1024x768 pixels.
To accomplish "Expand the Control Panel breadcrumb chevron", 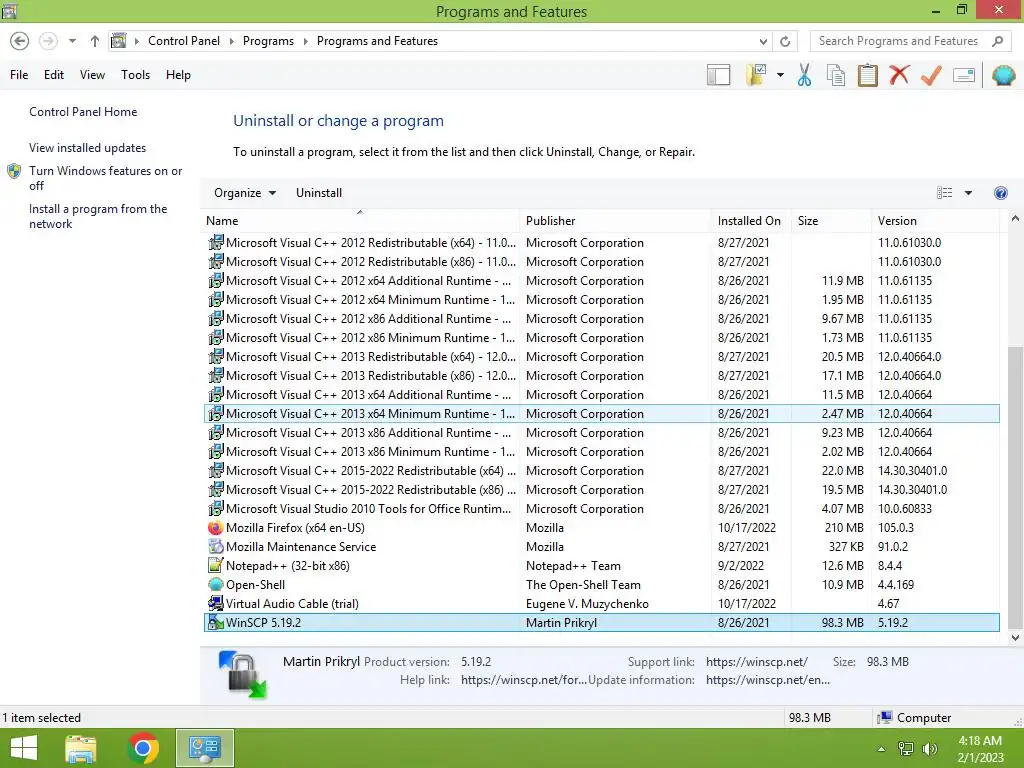I will (x=231, y=41).
